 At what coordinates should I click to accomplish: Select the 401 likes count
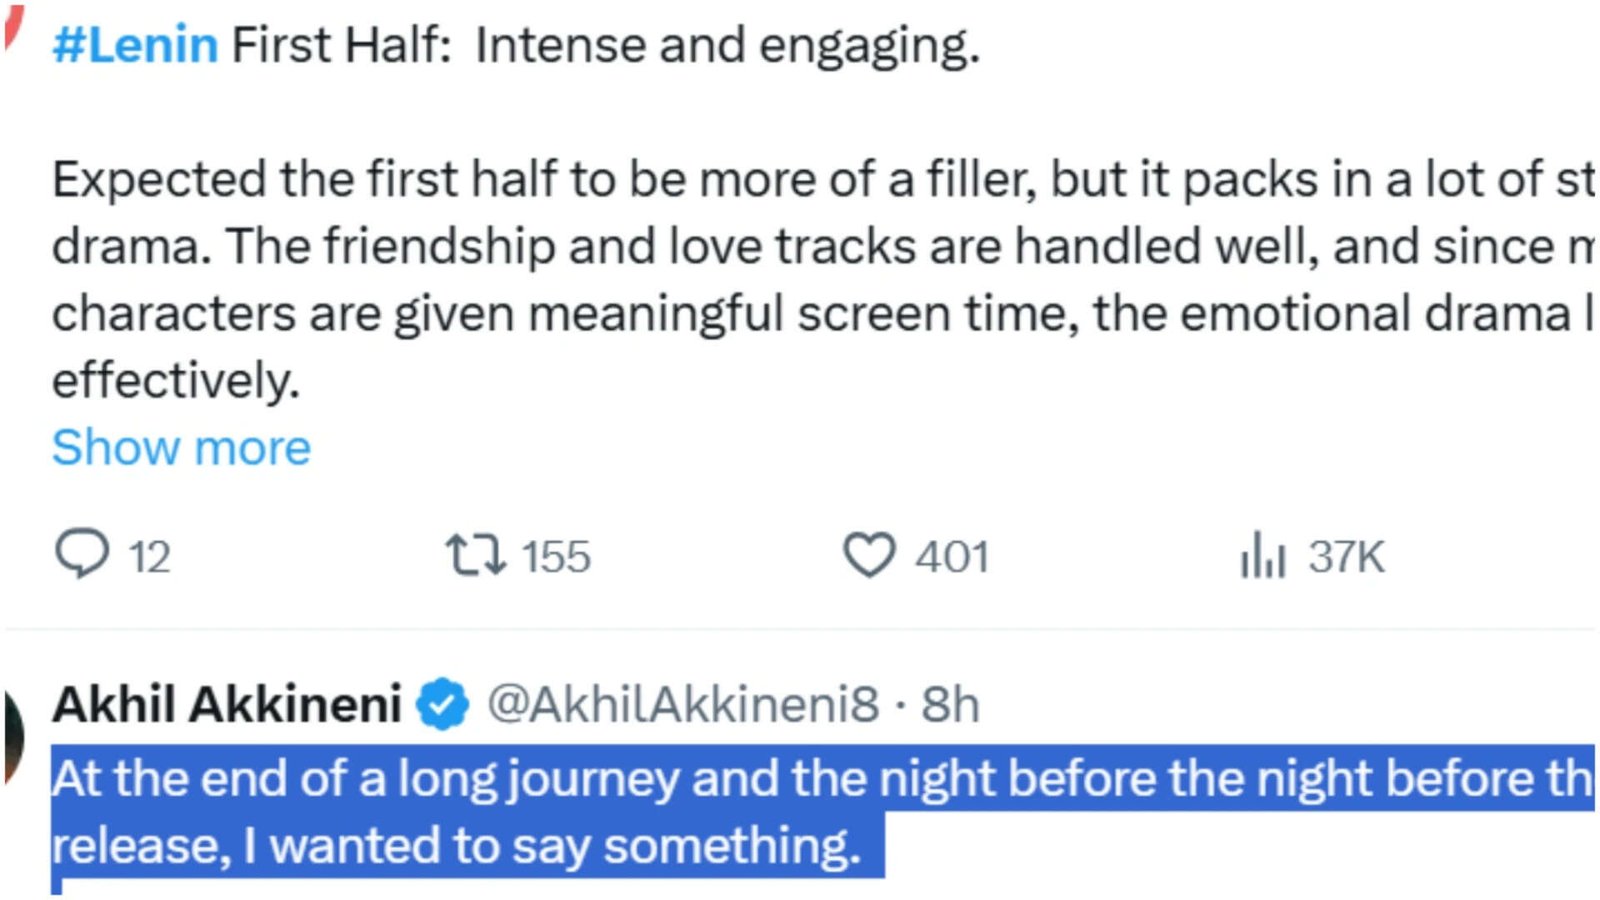(952, 557)
